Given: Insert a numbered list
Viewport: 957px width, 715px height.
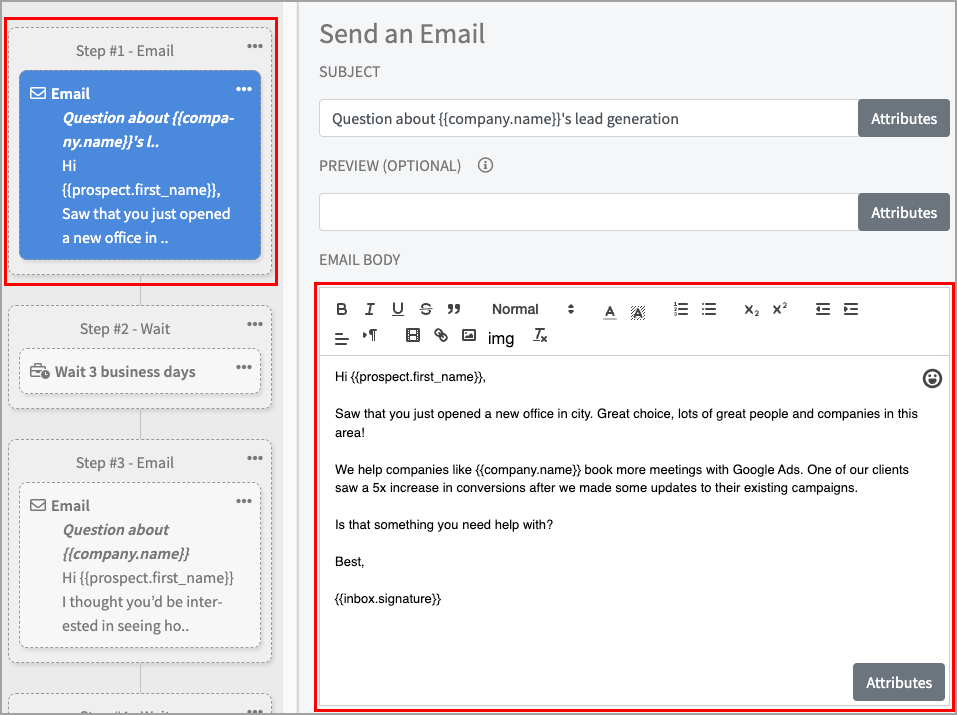Looking at the screenshot, I should click(681, 309).
